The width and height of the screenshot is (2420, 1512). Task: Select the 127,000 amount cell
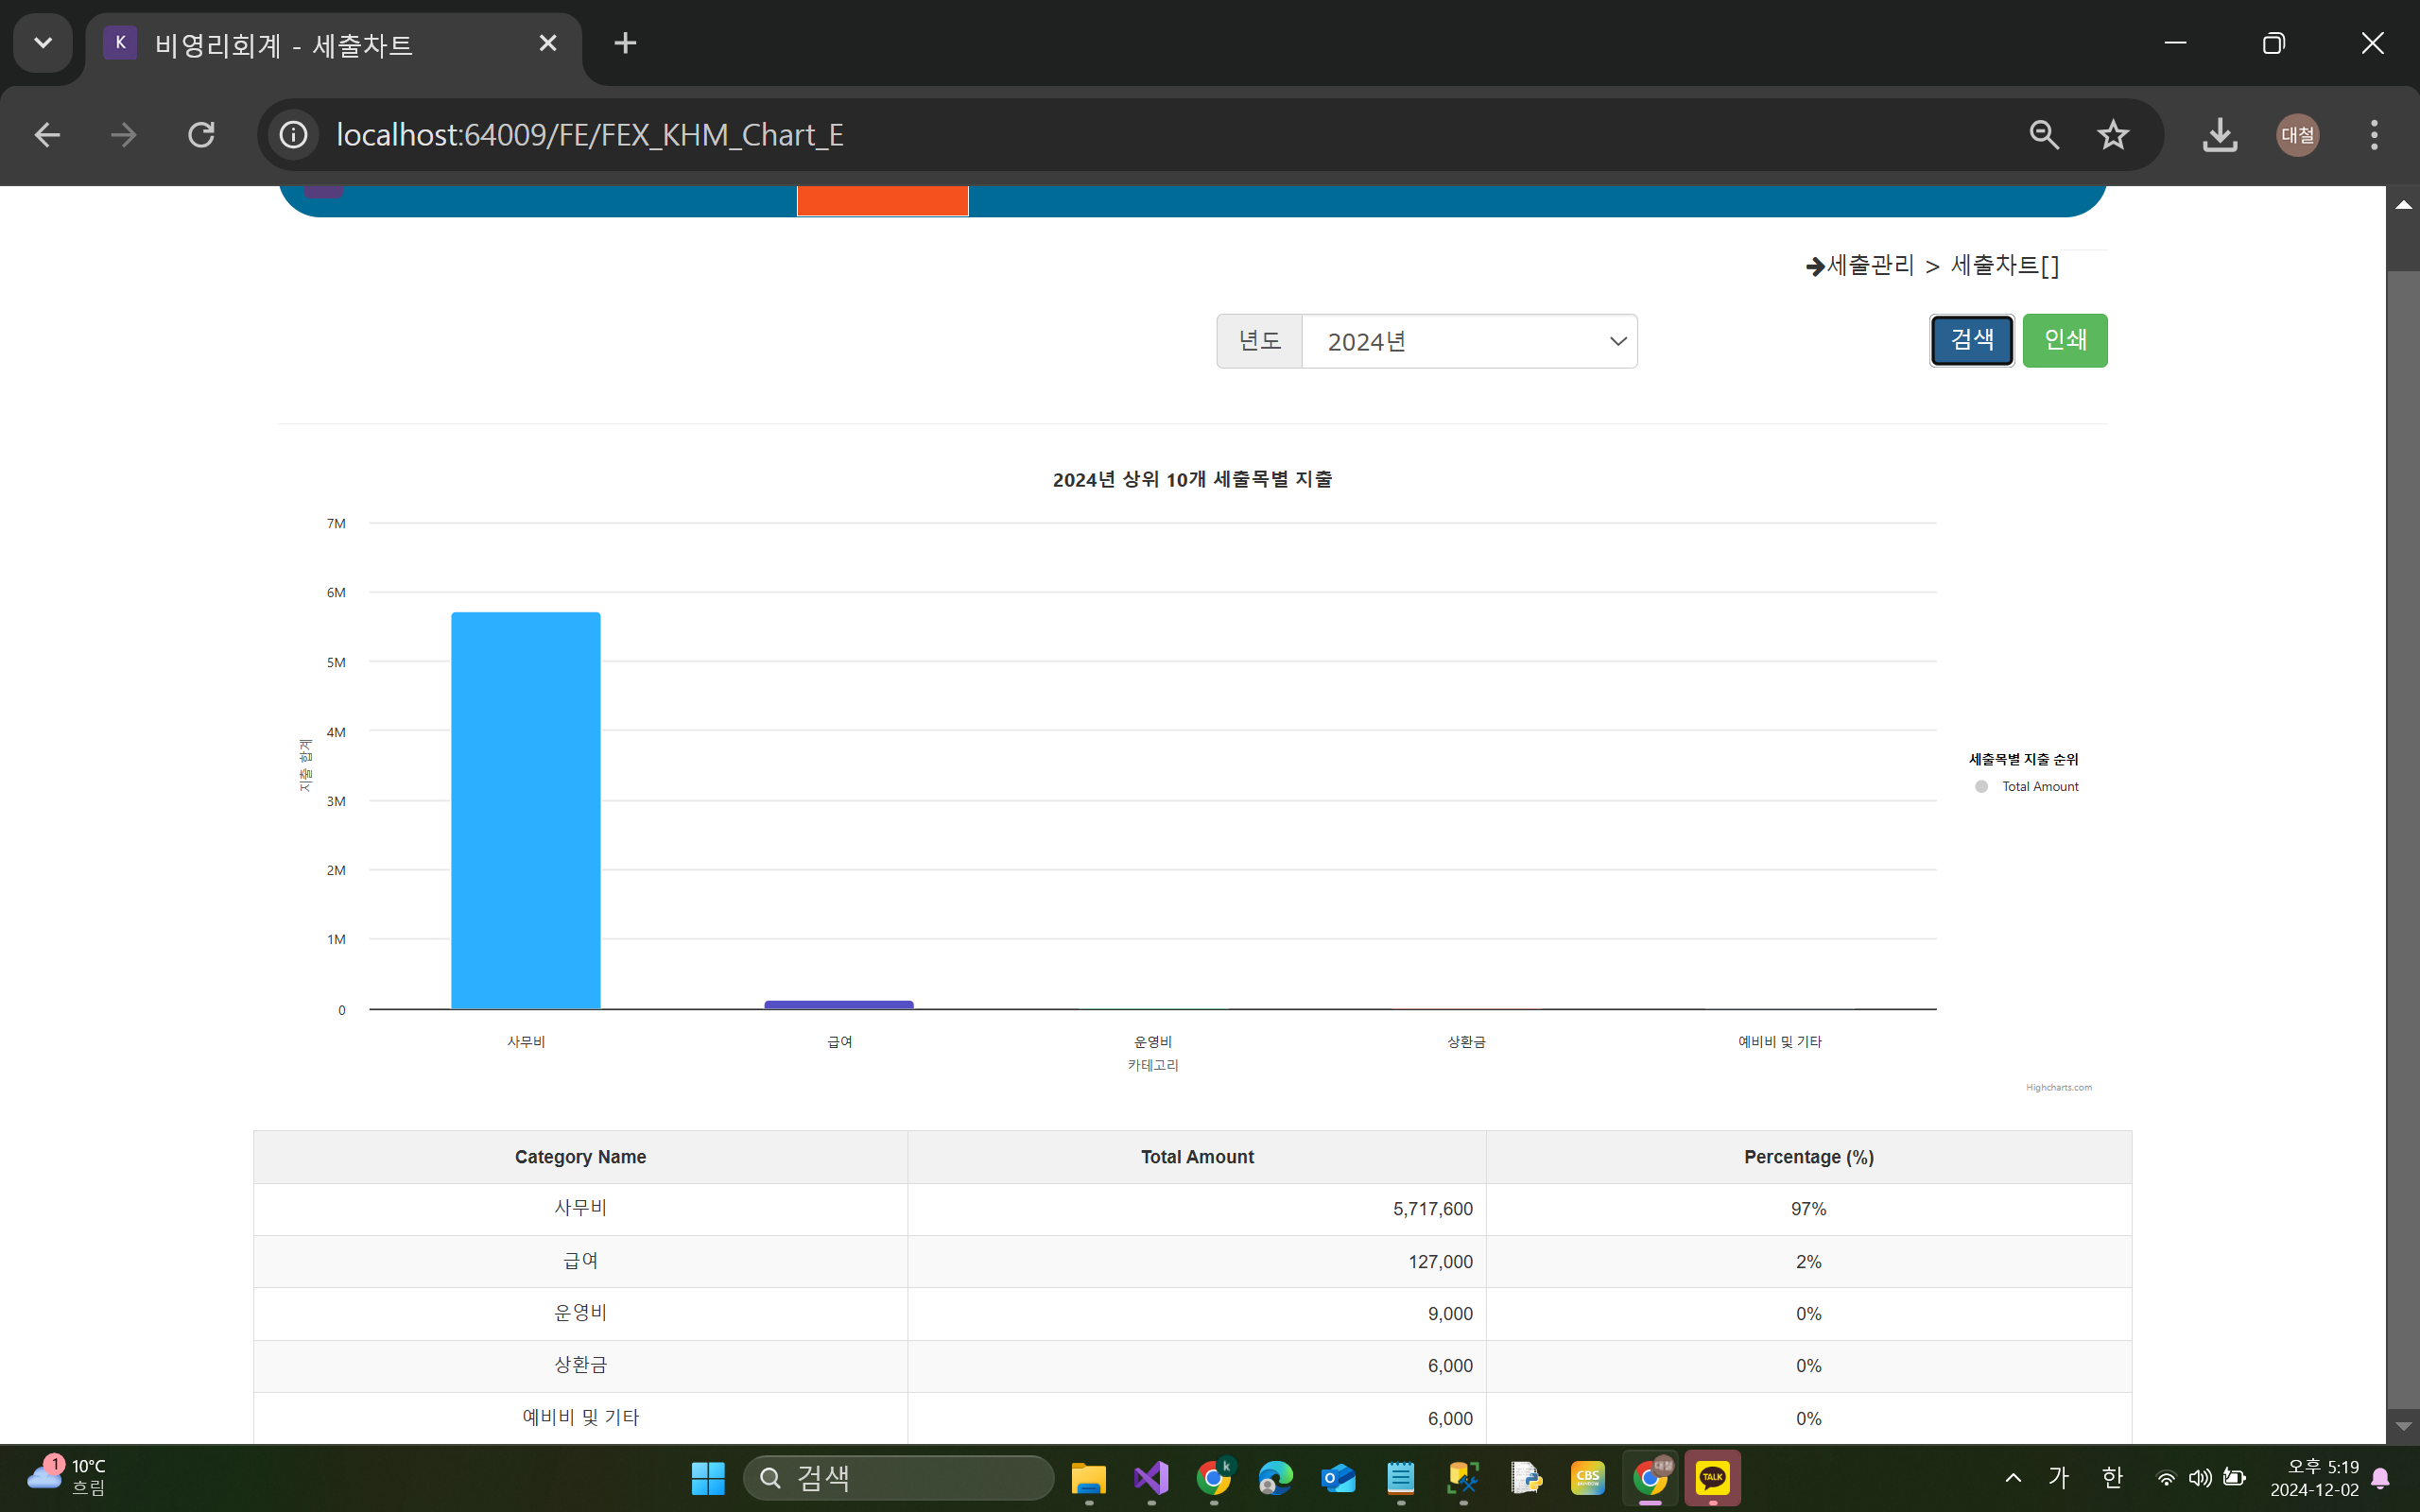point(1197,1262)
